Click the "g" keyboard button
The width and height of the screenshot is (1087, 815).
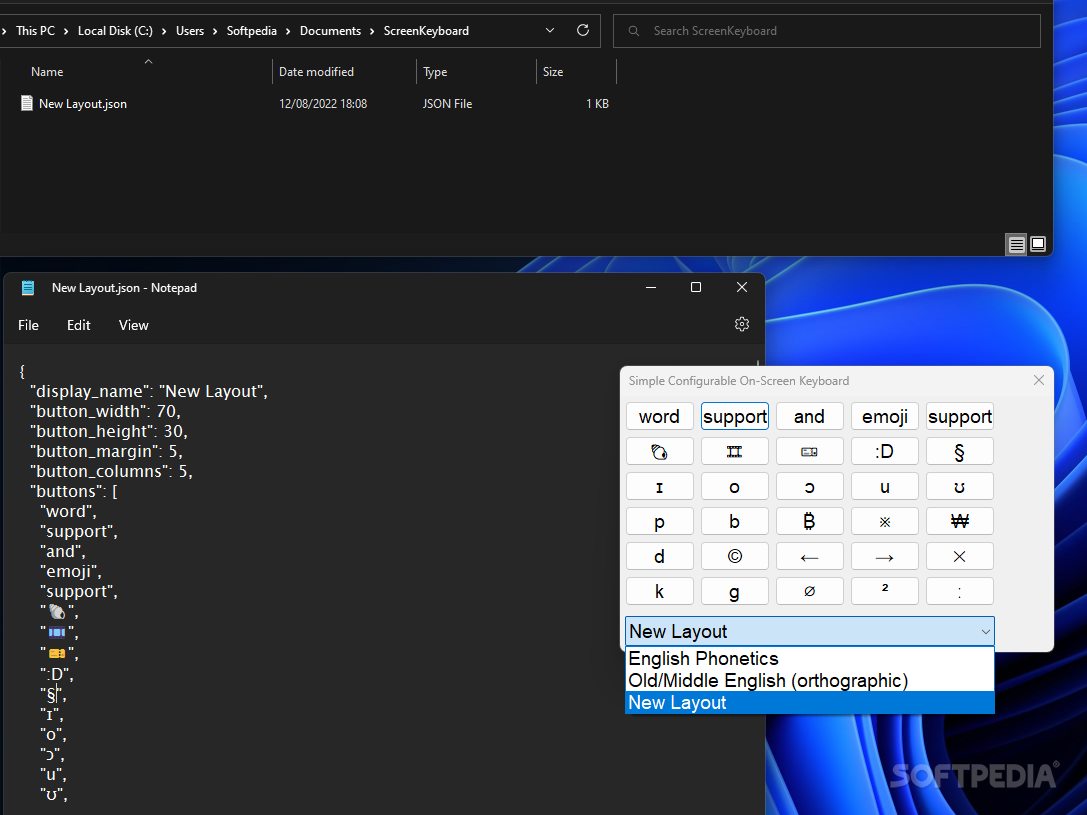734,591
